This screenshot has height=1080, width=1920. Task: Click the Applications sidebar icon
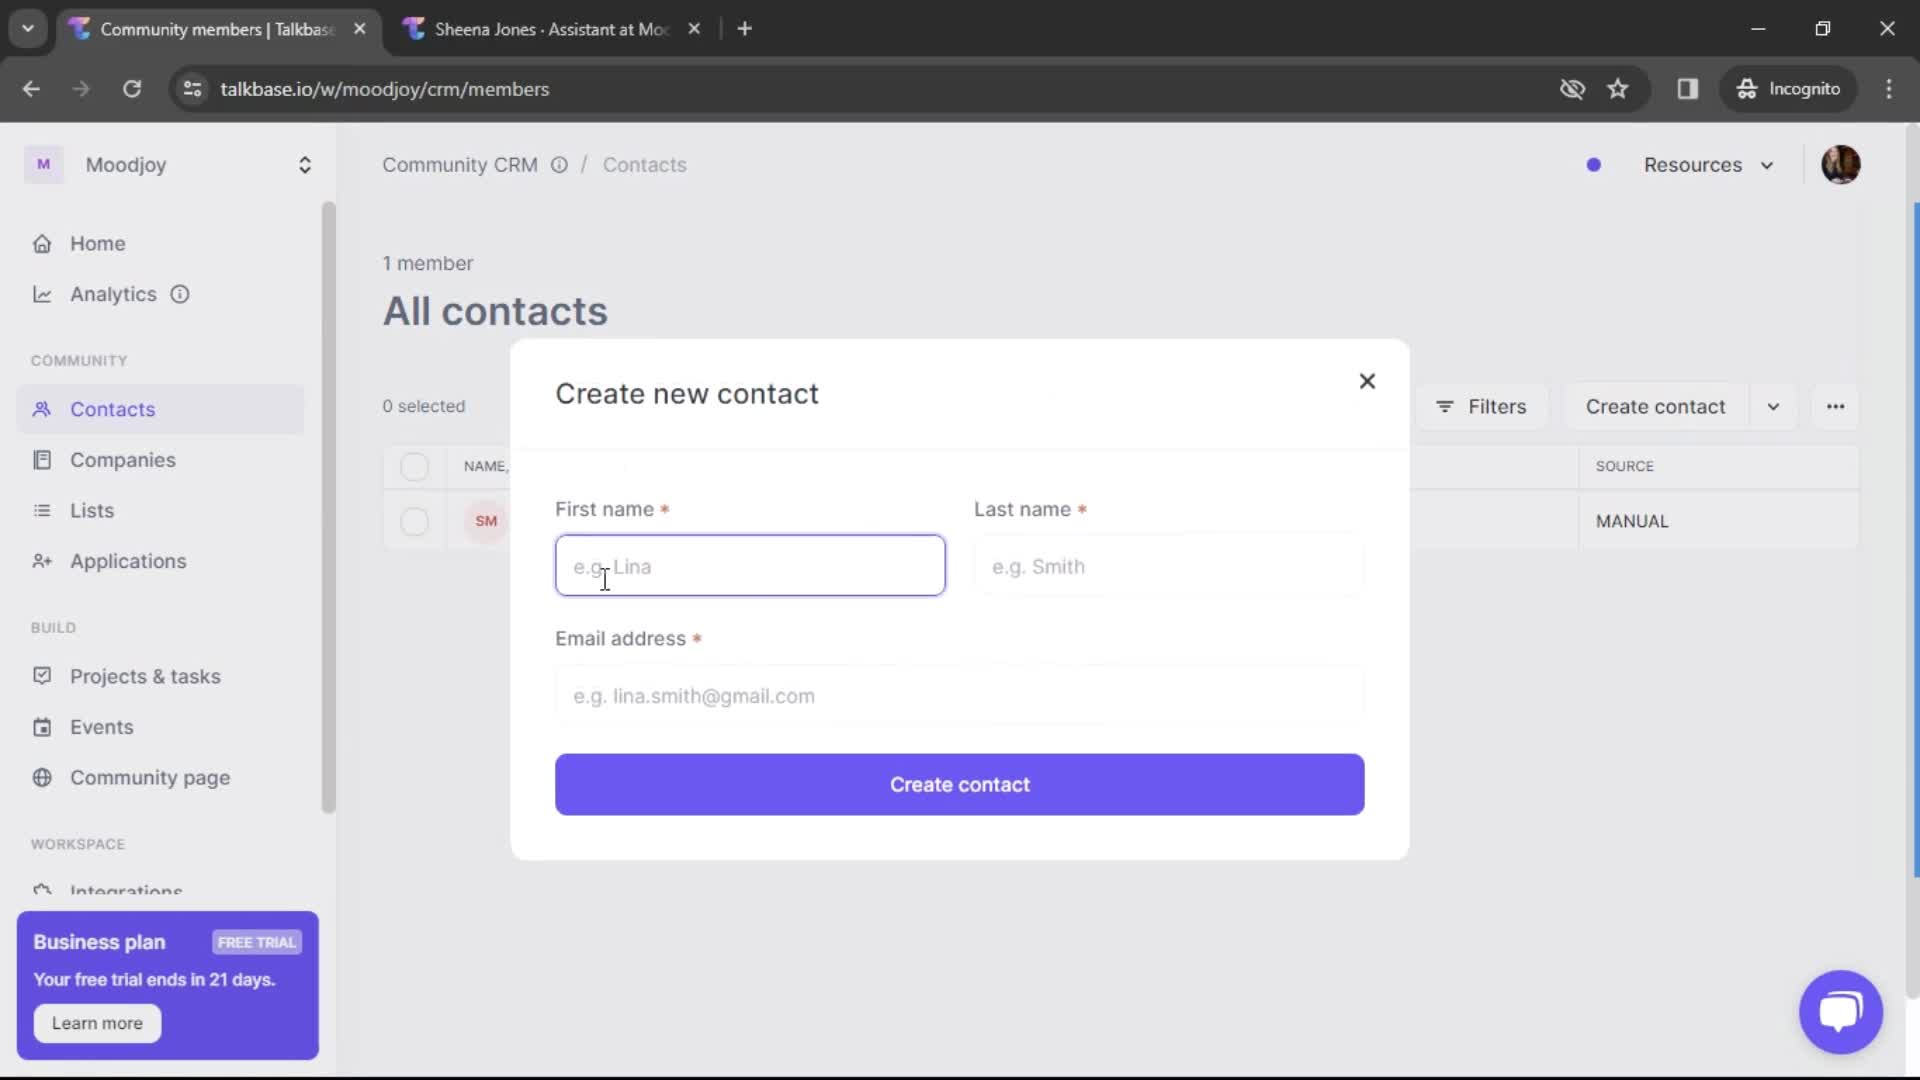[x=42, y=560]
